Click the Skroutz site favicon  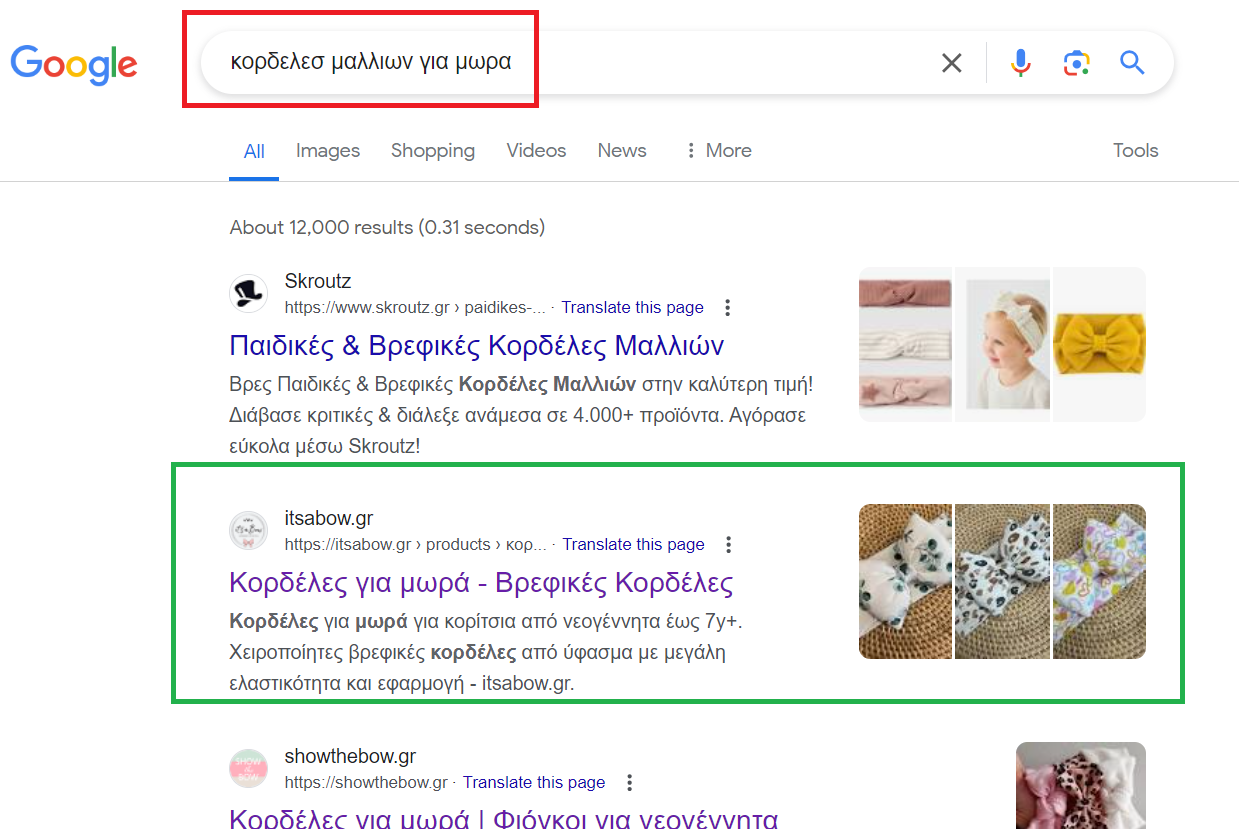point(248,293)
